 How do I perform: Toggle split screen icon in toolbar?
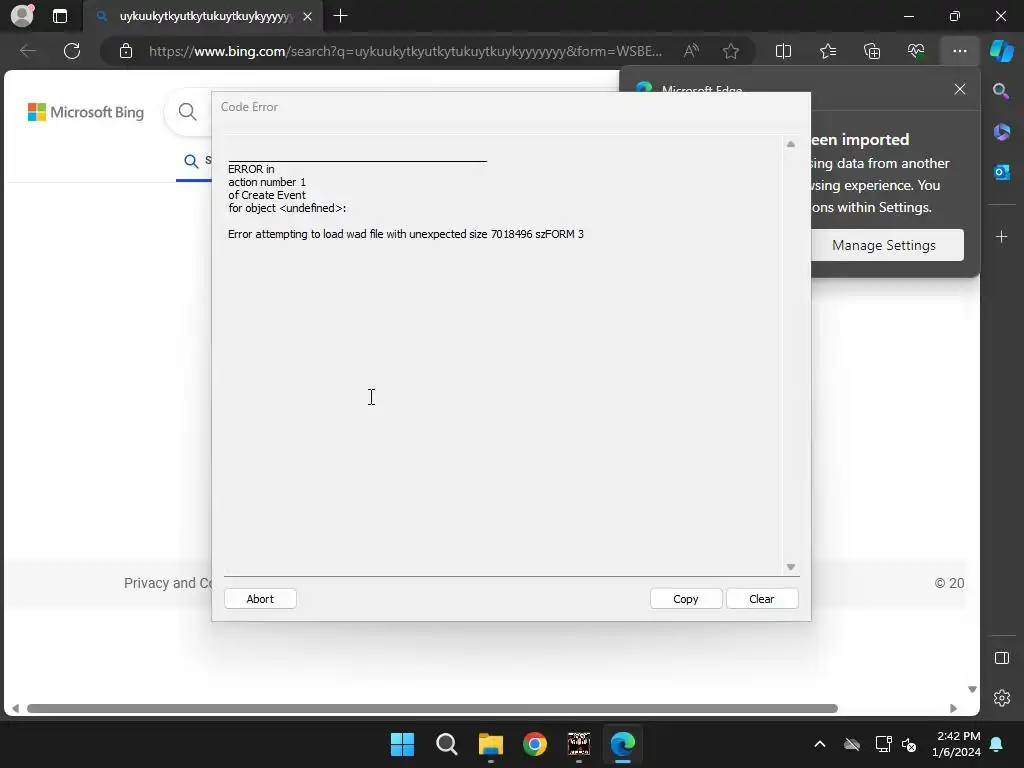tap(783, 51)
